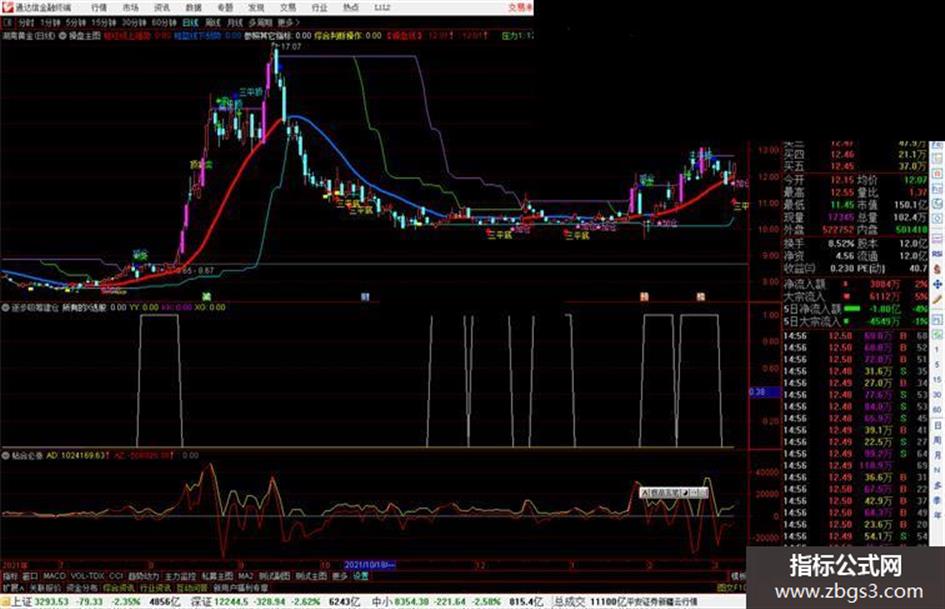Image resolution: width=945 pixels, height=609 pixels.
Task: Select the 月线 monthly period tab
Action: 234,22
